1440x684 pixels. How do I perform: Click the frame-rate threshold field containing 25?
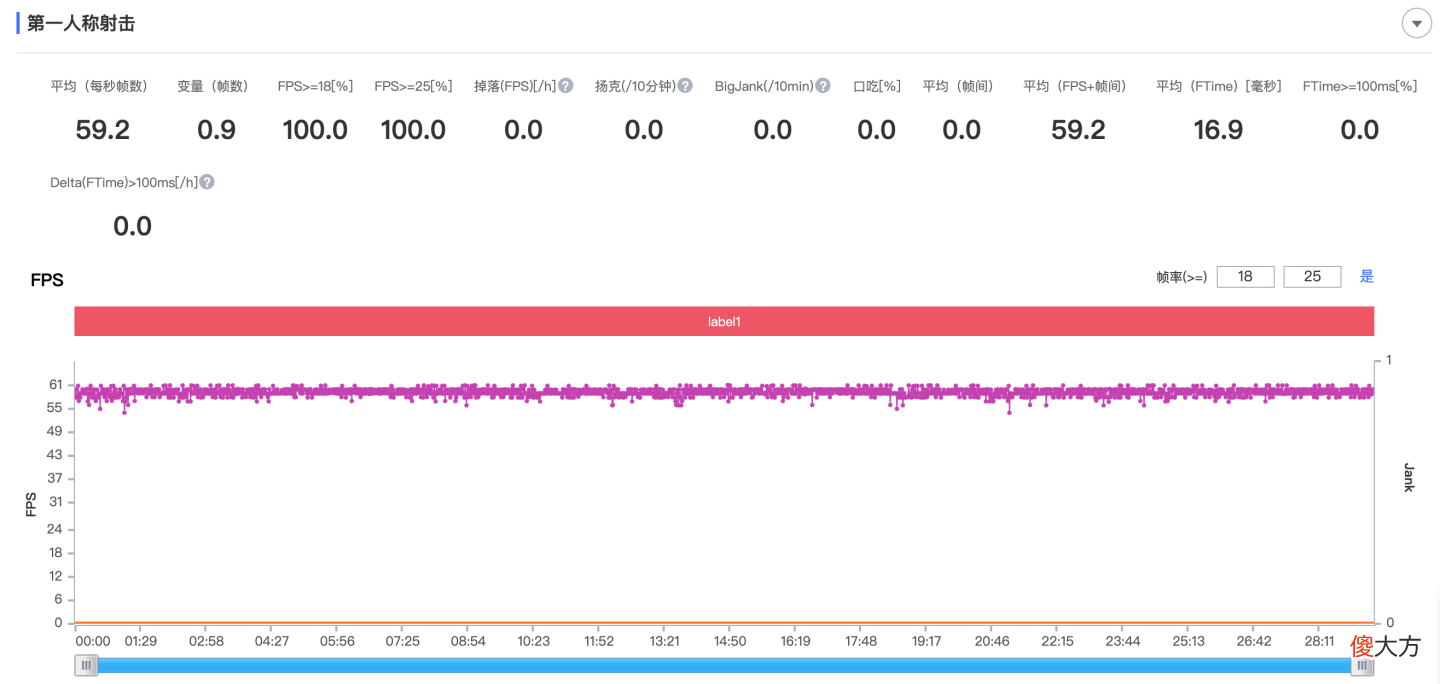click(1312, 277)
